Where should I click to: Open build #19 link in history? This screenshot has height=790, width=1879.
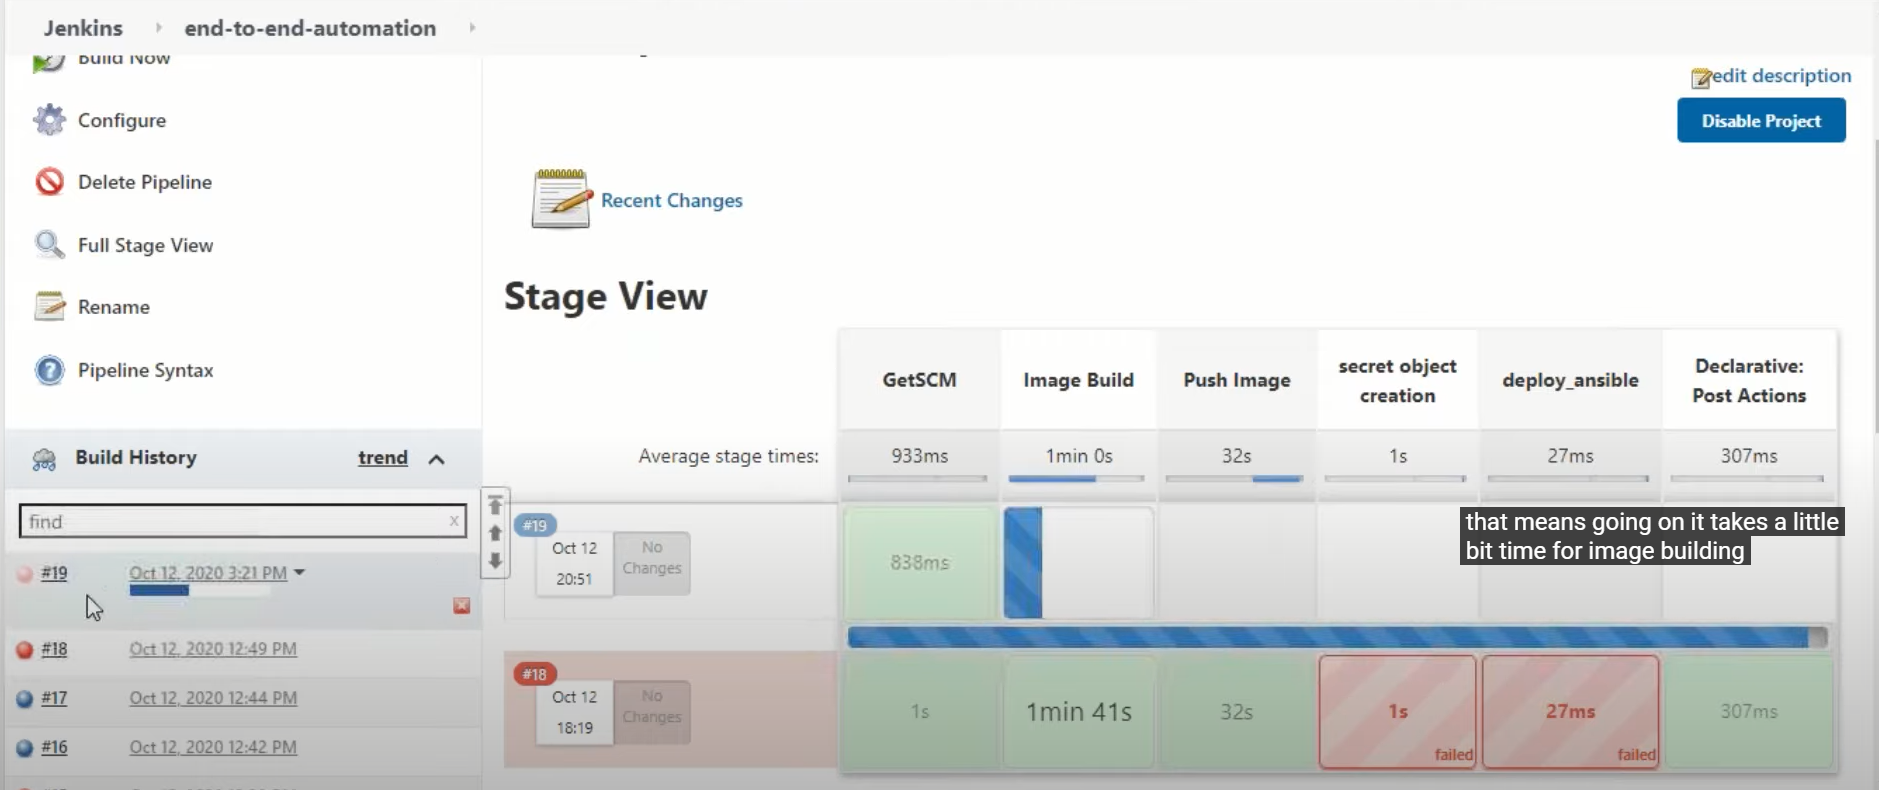(x=54, y=573)
